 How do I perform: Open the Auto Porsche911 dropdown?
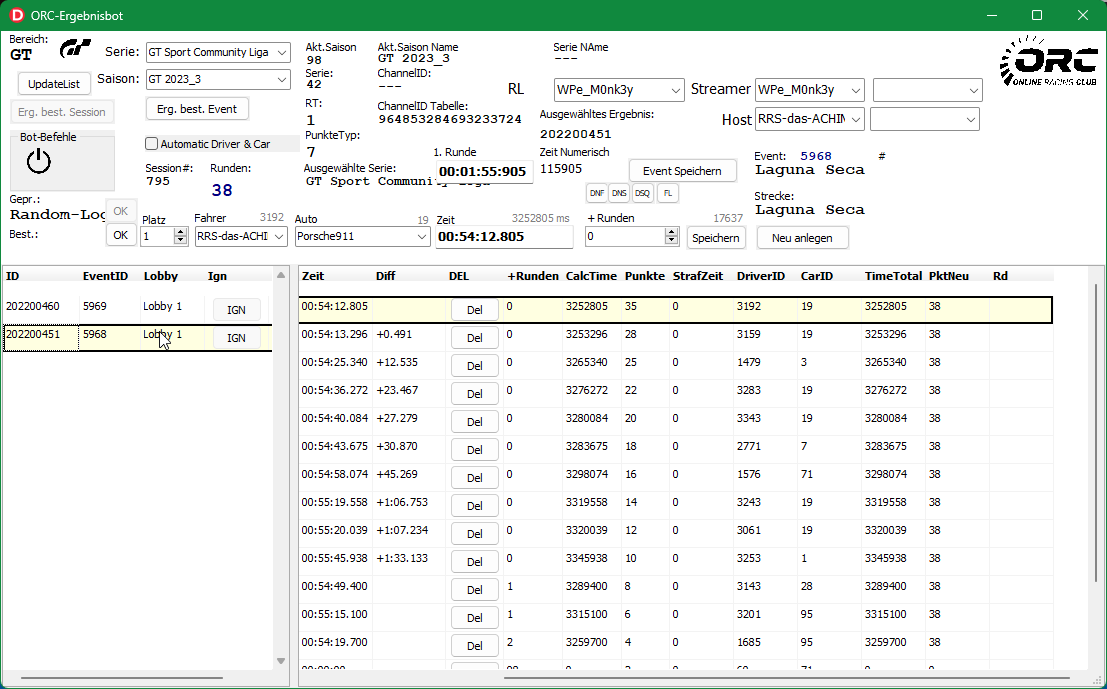pyautogui.click(x=421, y=237)
